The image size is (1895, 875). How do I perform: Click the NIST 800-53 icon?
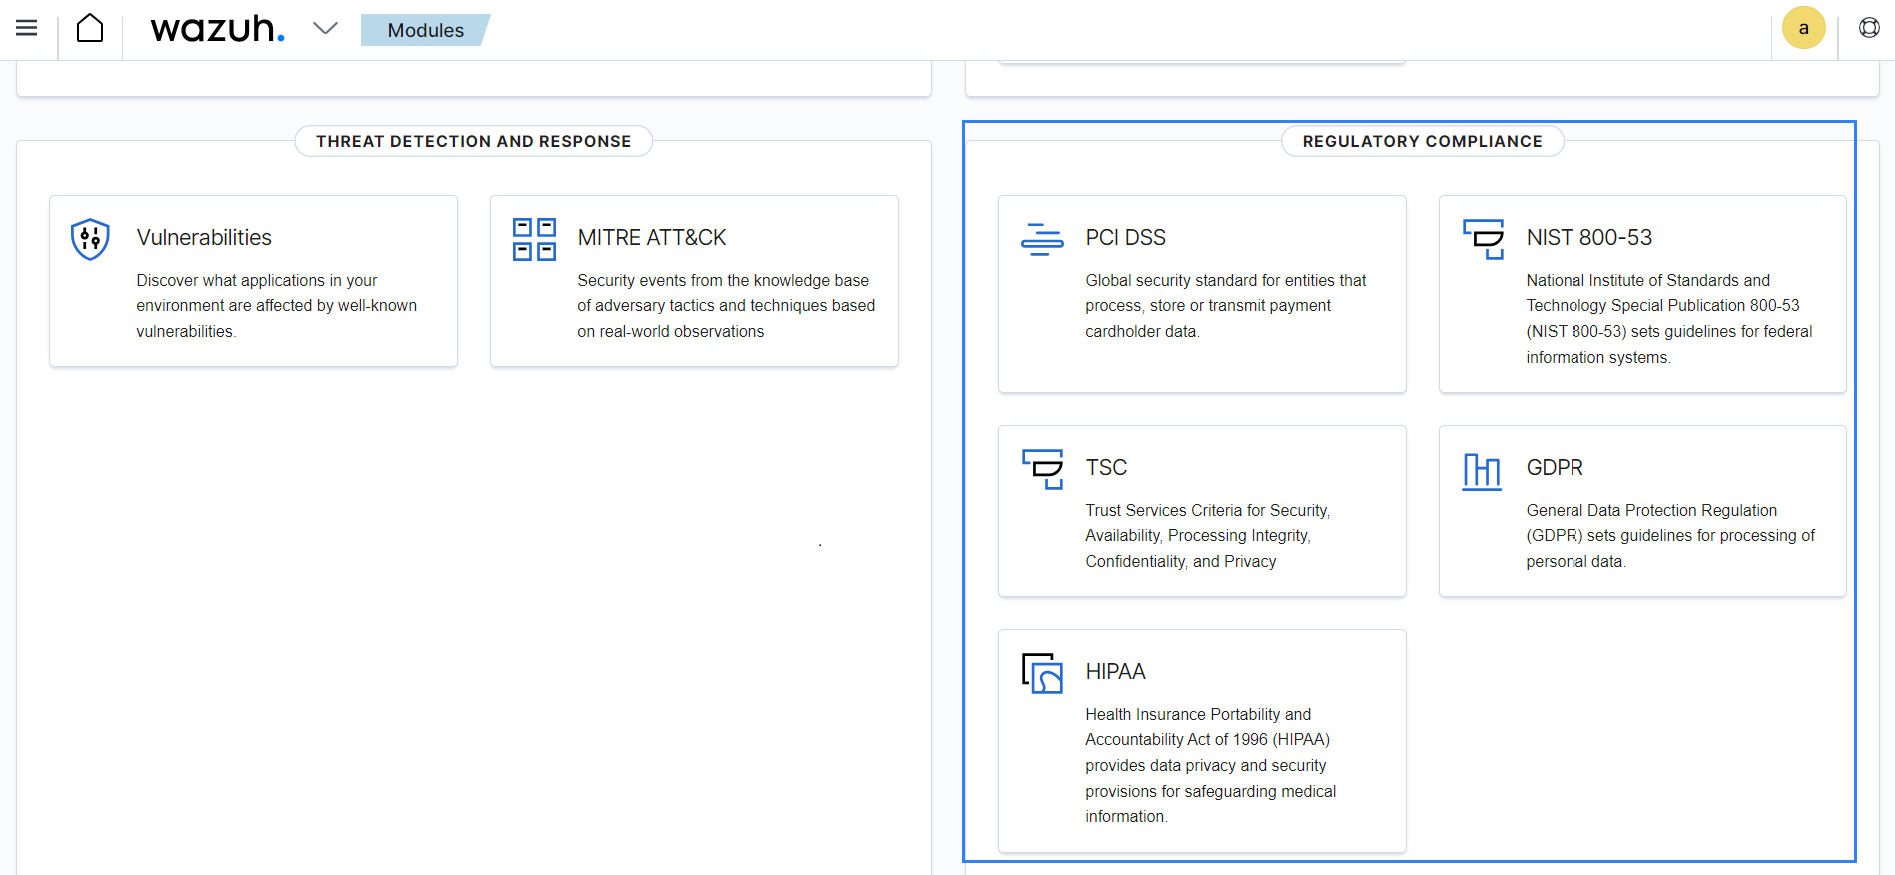(1483, 239)
